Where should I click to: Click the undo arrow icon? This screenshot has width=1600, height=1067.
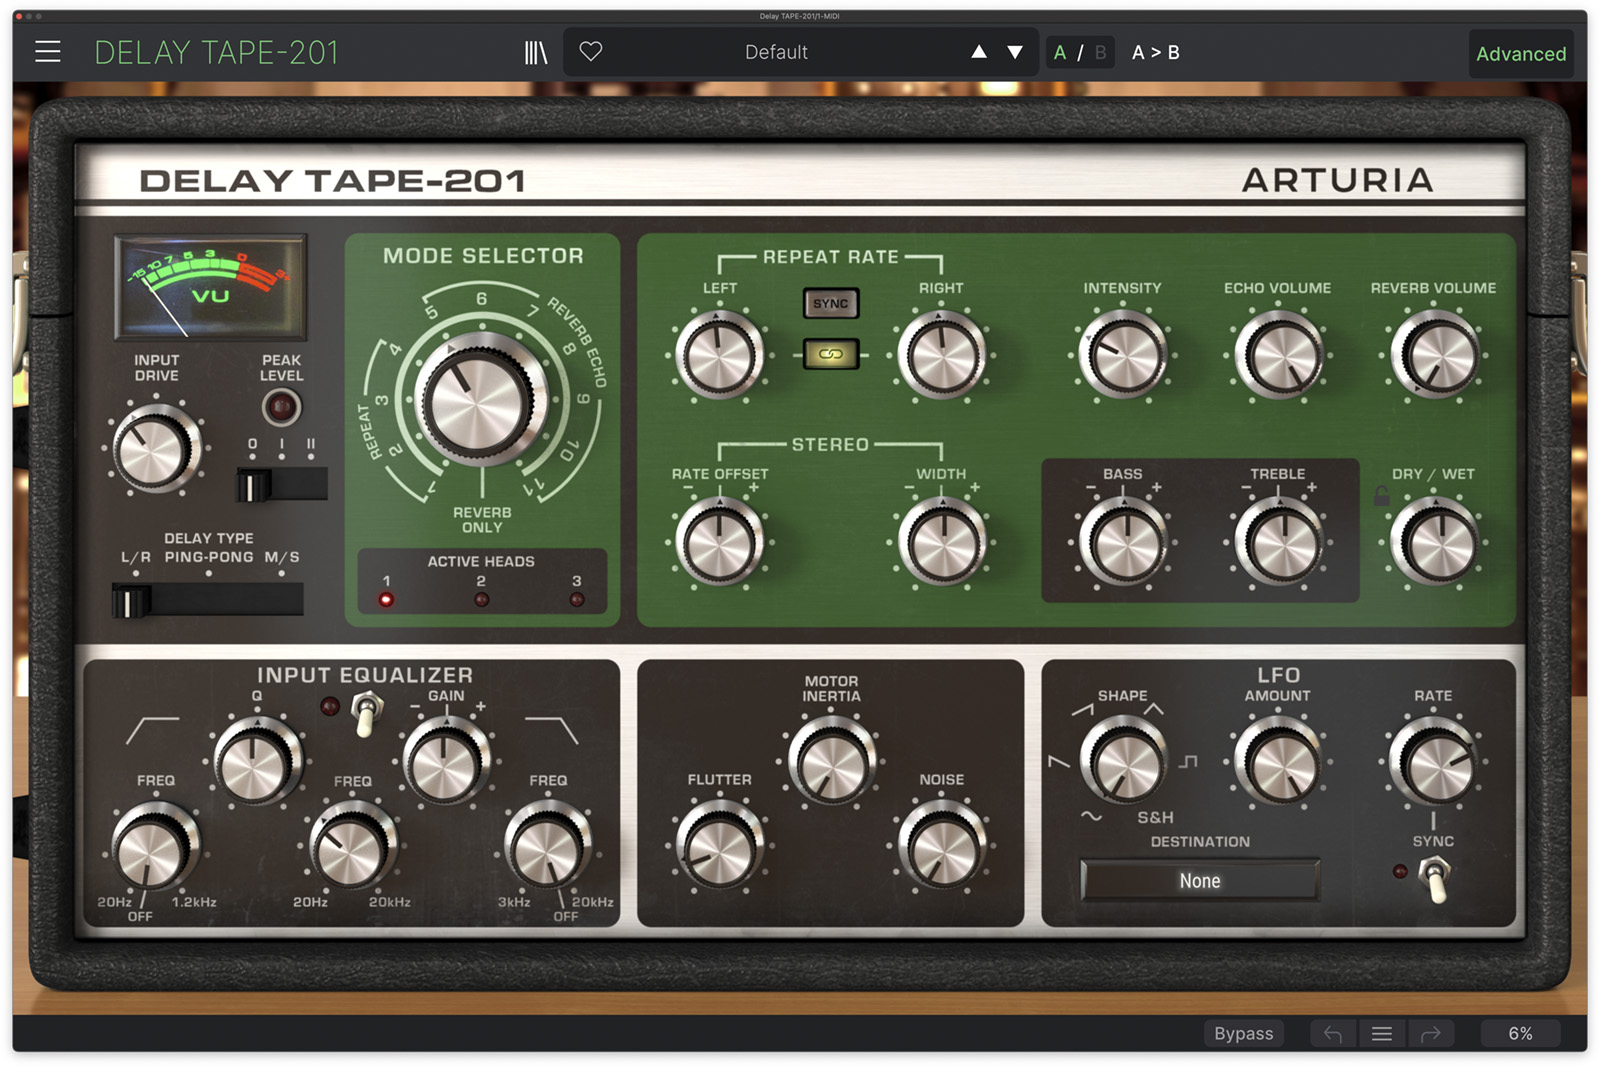pyautogui.click(x=1333, y=1033)
